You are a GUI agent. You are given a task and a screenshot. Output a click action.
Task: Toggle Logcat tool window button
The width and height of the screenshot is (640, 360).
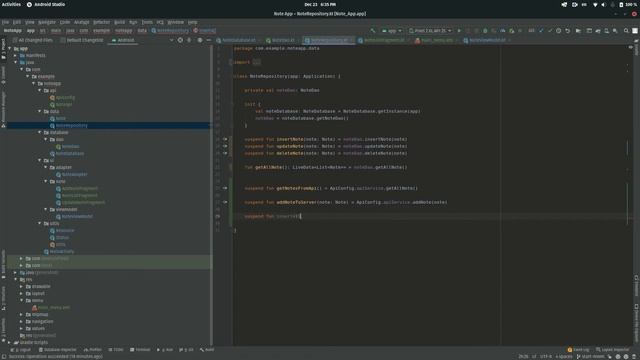pyautogui.click(x=21, y=350)
